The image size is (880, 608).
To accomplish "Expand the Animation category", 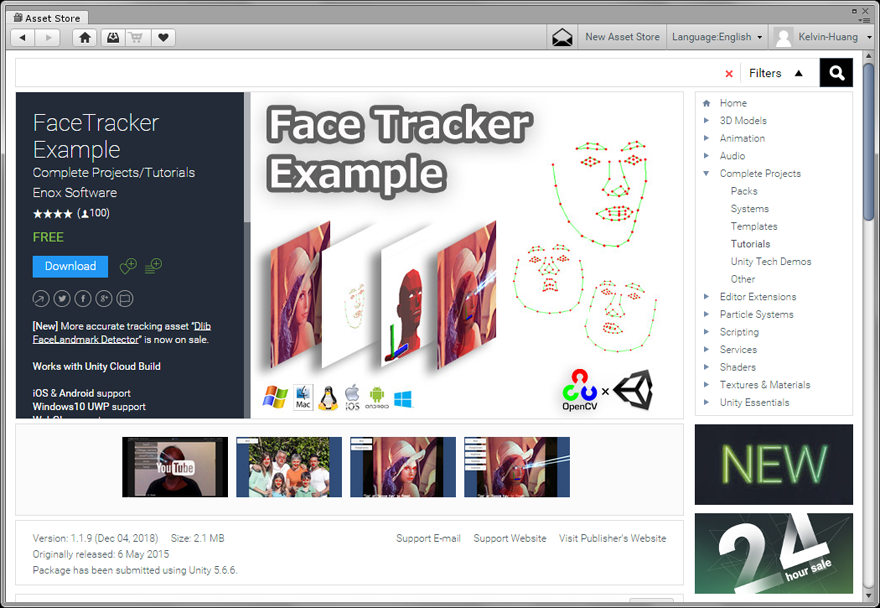I will (x=706, y=138).
